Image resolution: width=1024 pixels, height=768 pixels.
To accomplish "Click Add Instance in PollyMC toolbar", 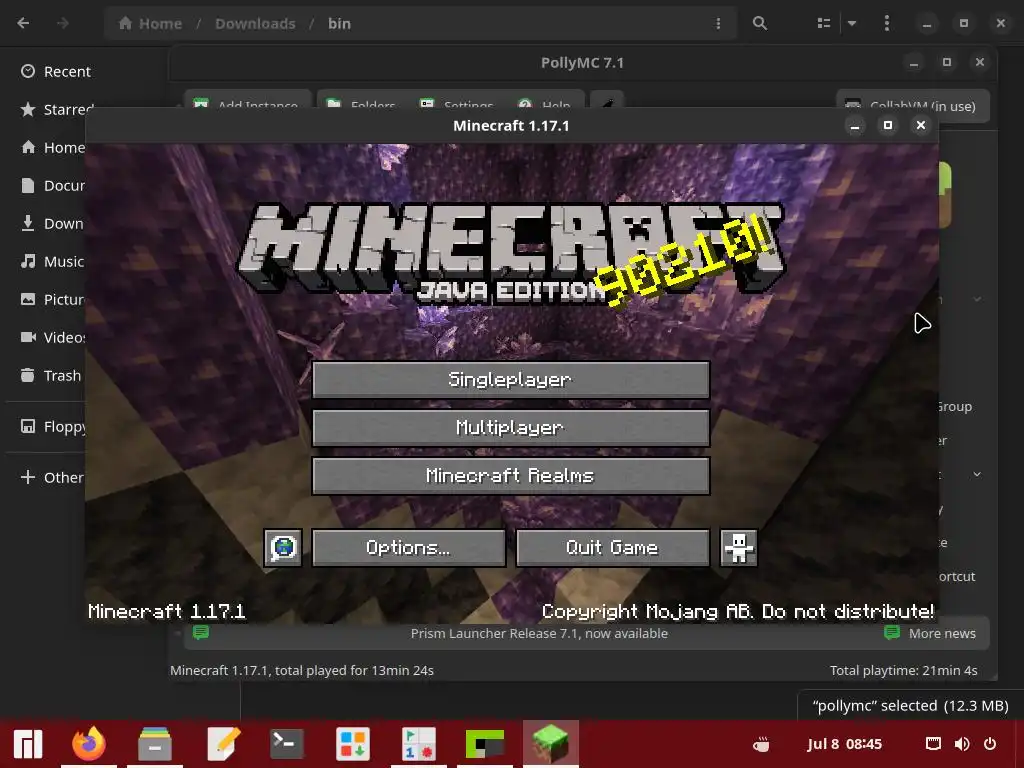I will coord(247,103).
